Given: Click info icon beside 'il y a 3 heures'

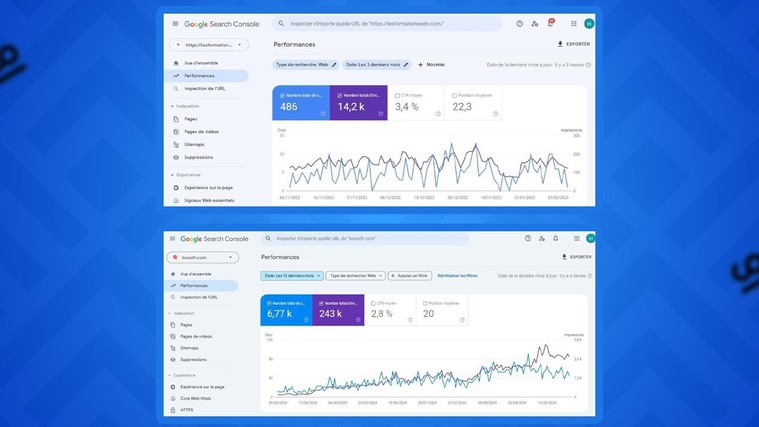Looking at the screenshot, I should click(x=588, y=65).
